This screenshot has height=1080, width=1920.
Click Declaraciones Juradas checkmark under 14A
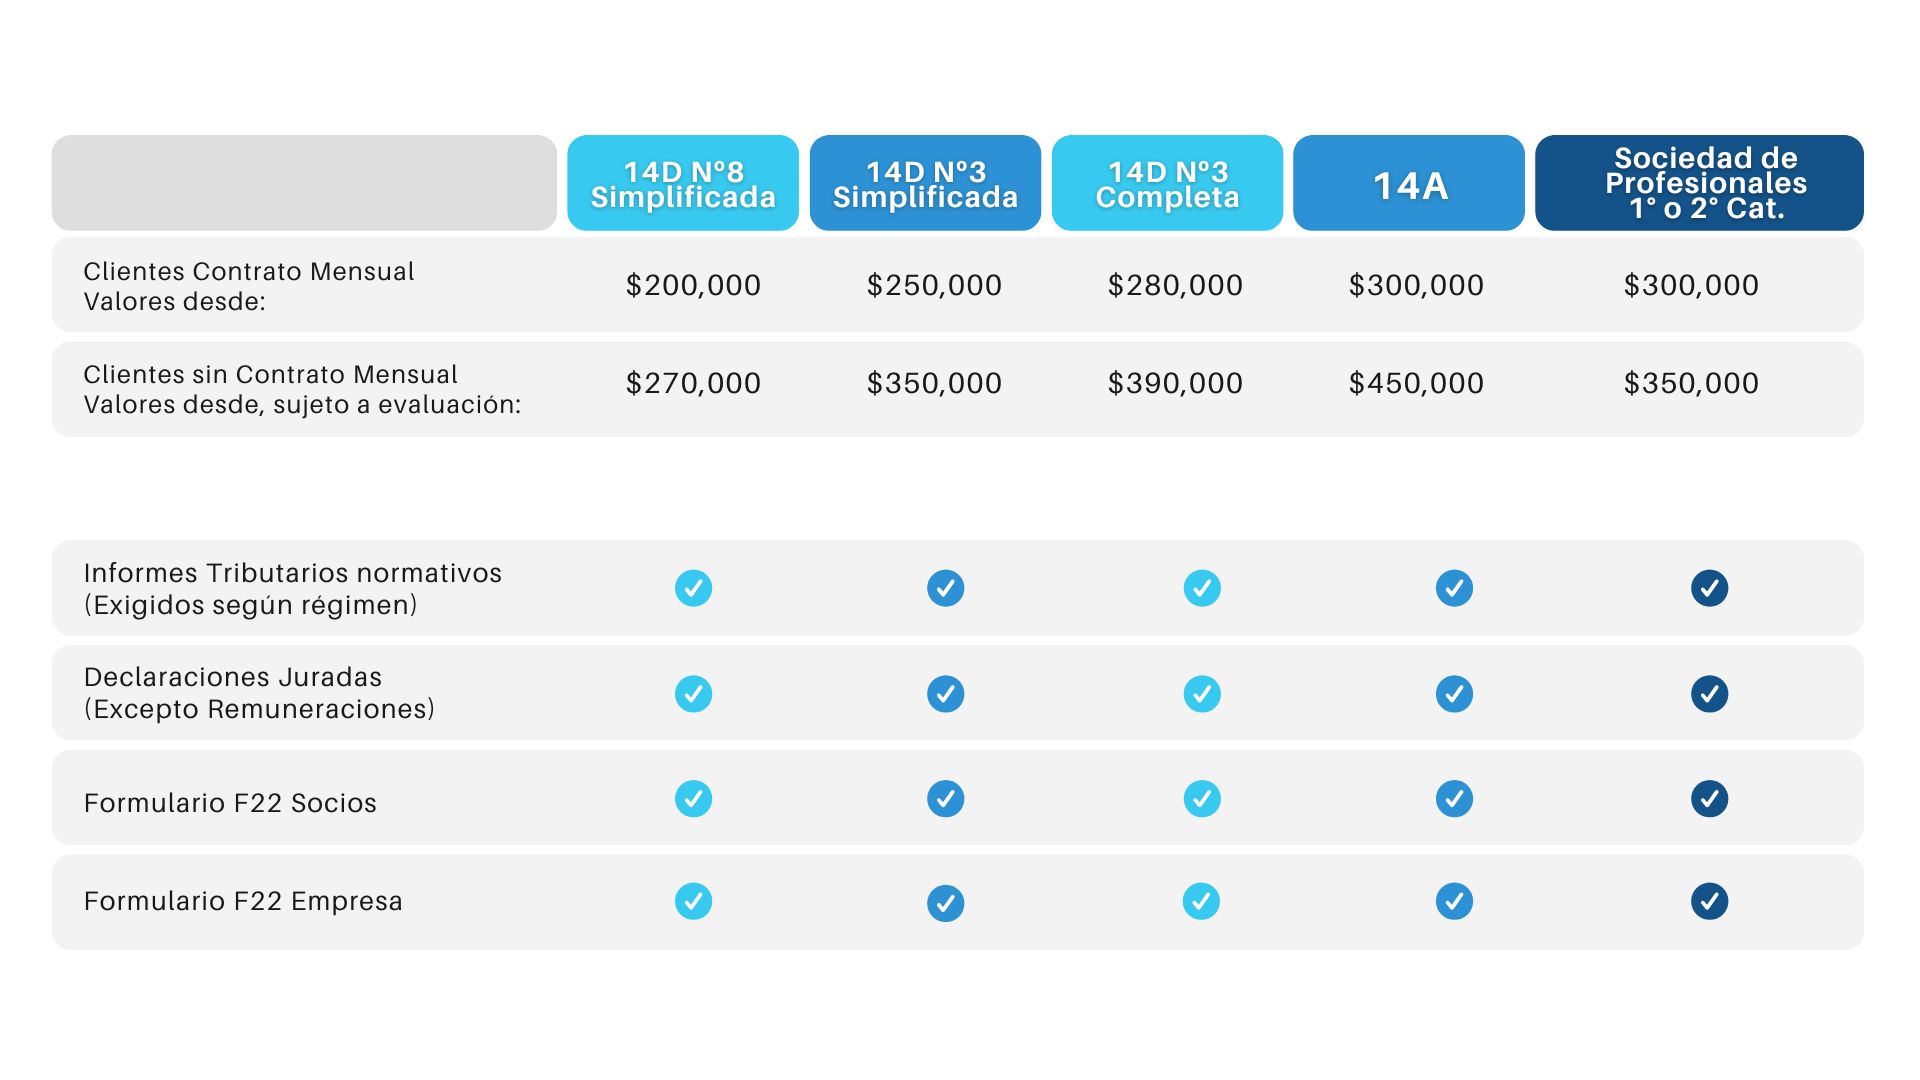click(1454, 694)
